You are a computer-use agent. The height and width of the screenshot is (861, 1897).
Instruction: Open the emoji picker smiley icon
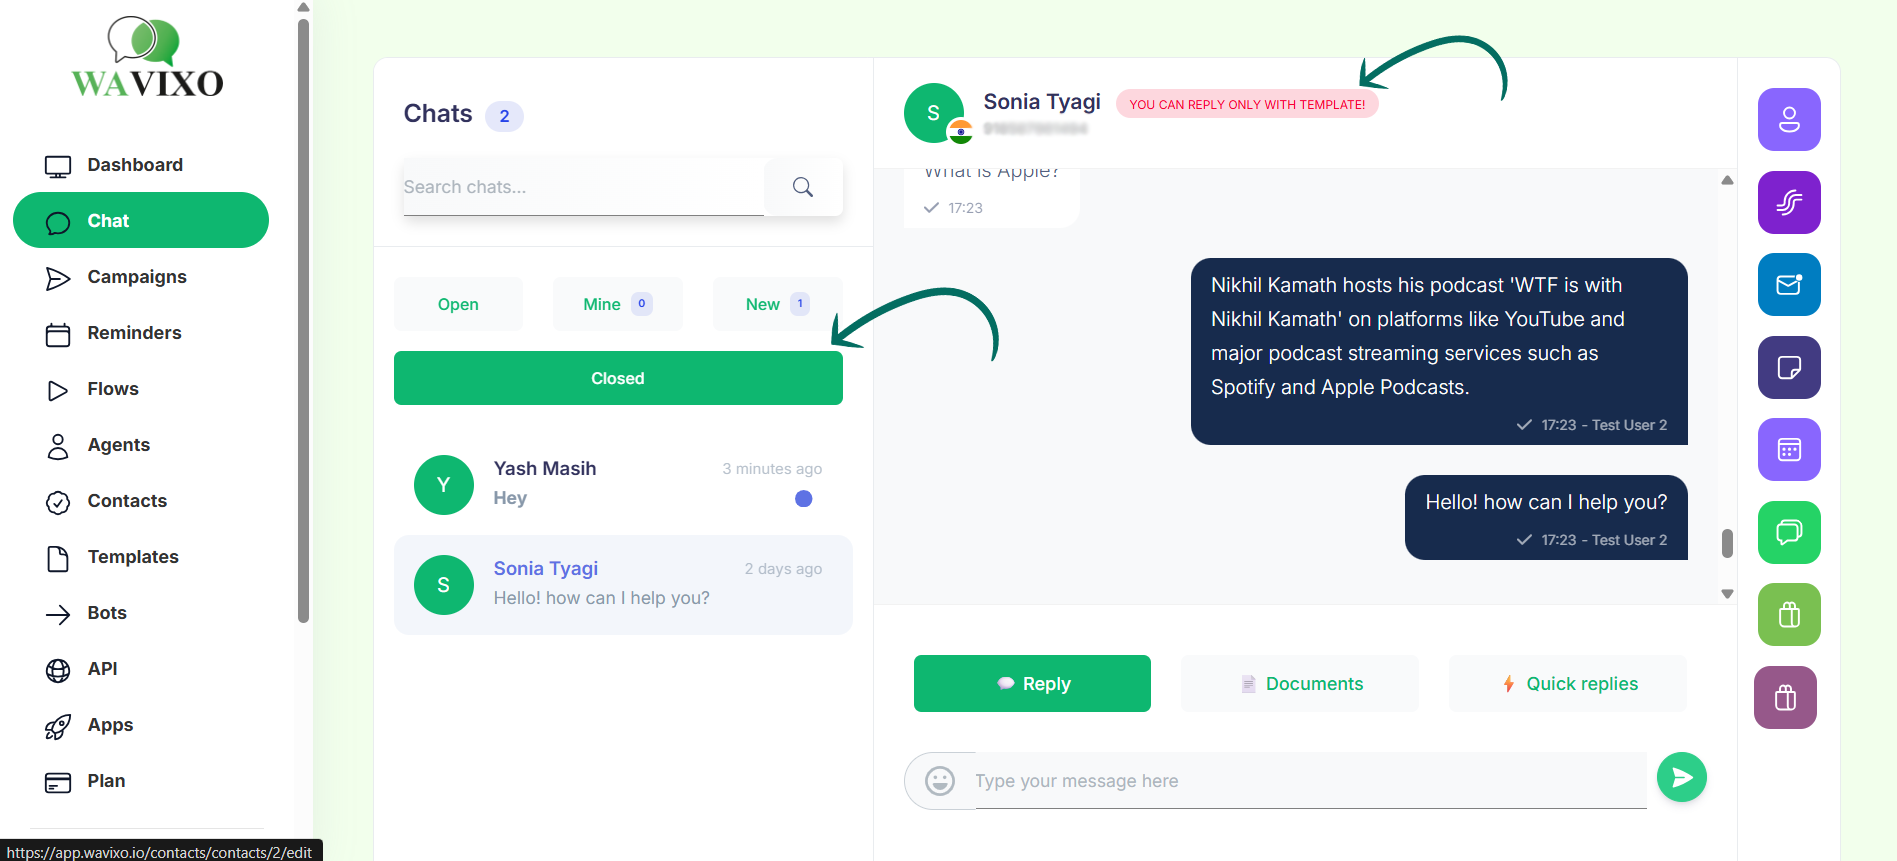940,780
